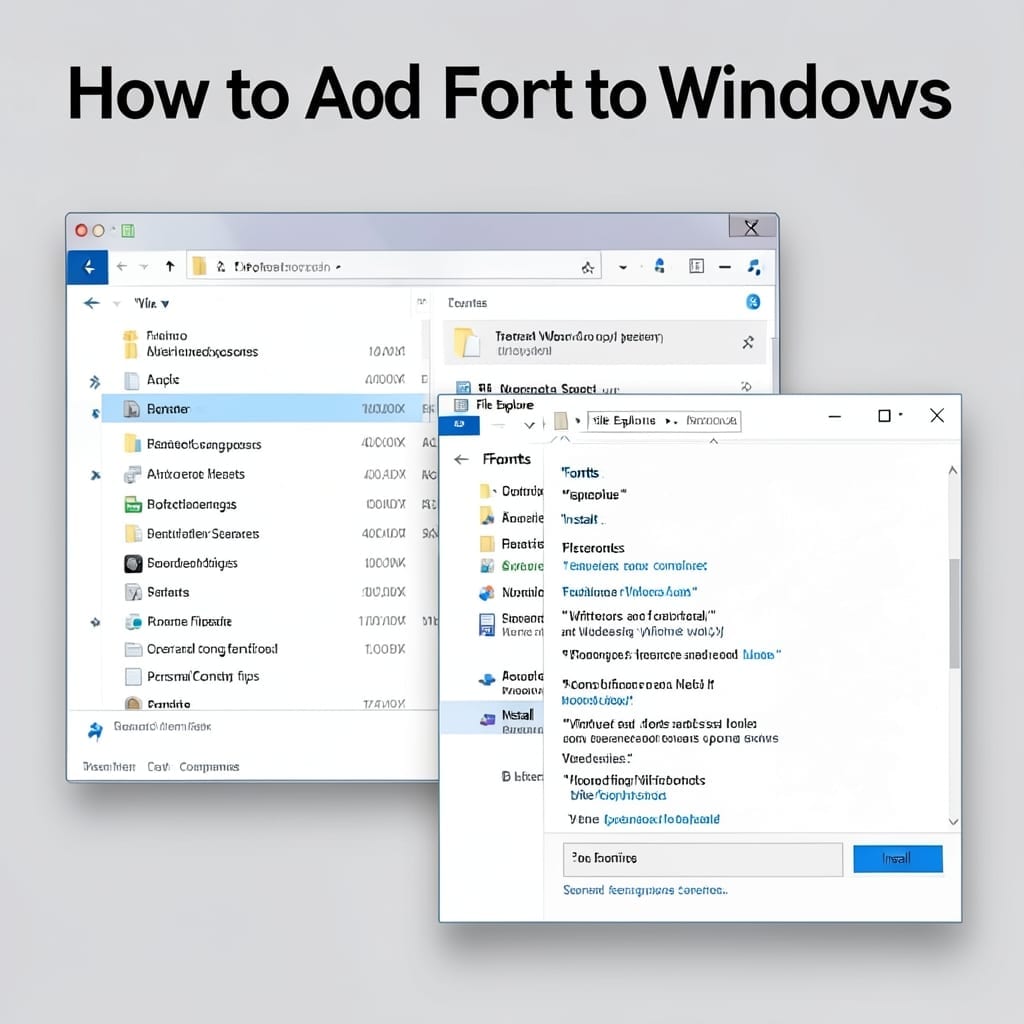Click the minus icon in rear window toolbar
1024x1024 pixels.
tap(725, 267)
